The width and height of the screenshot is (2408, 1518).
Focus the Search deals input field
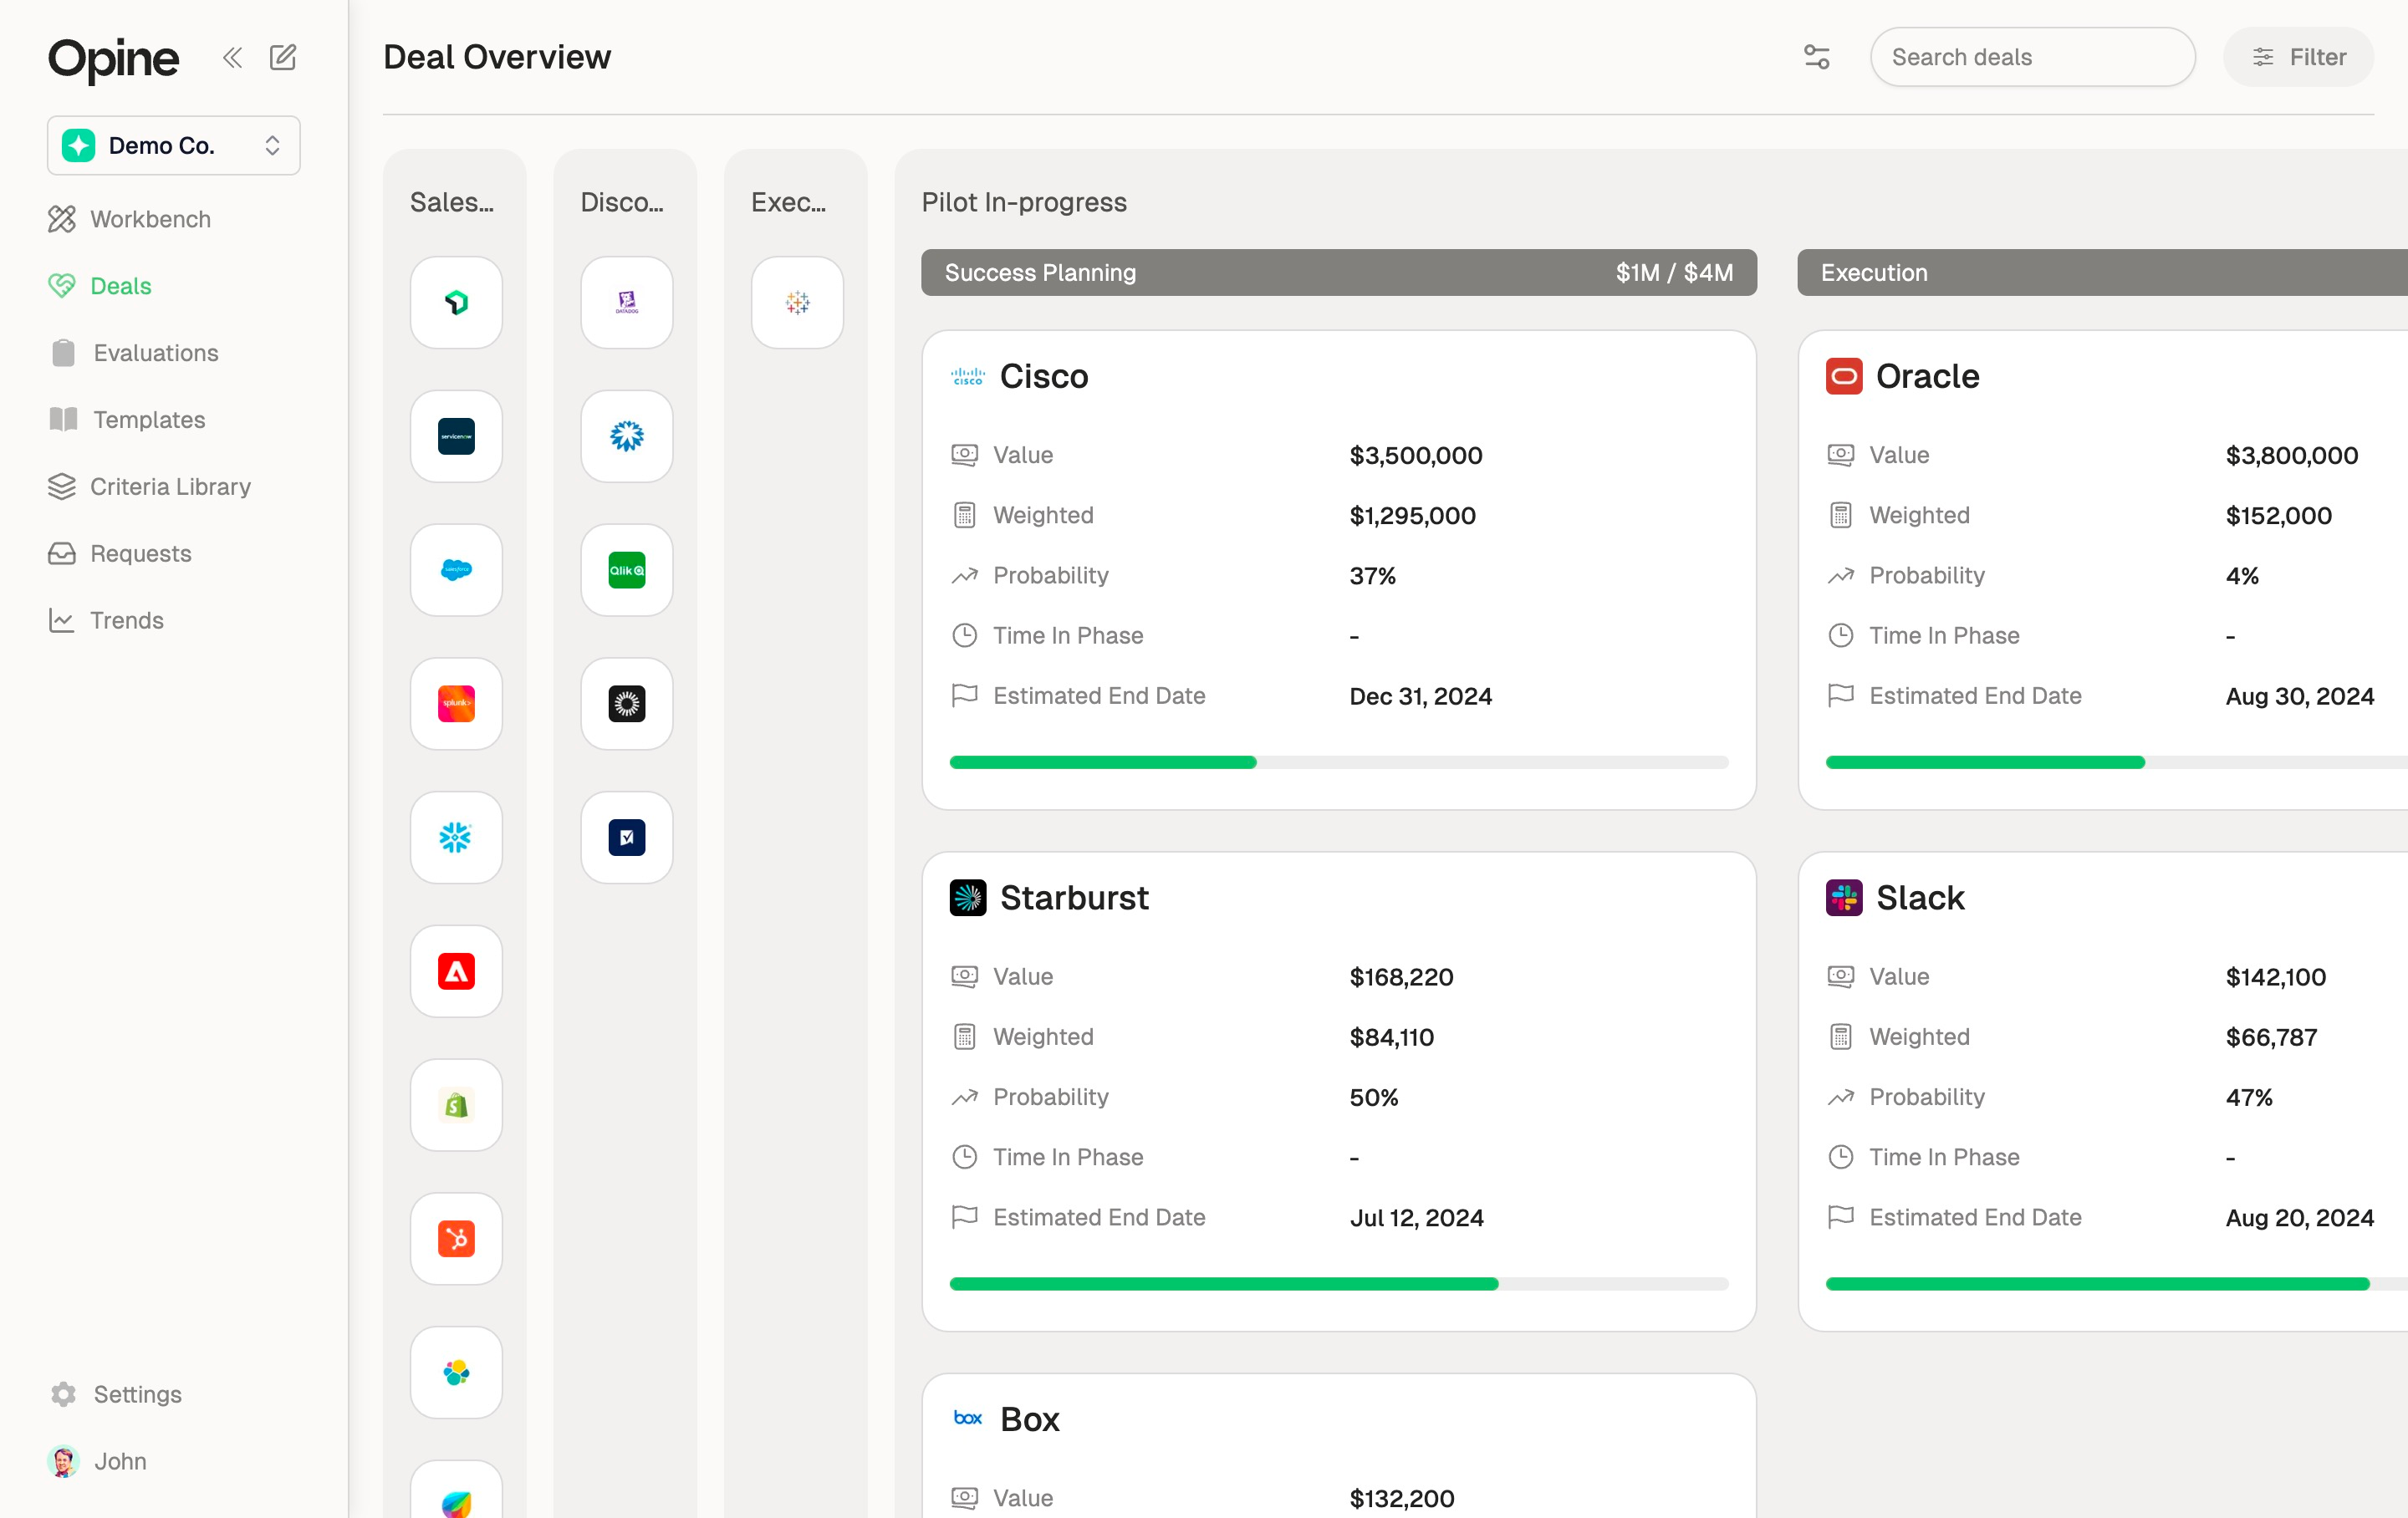2032,57
